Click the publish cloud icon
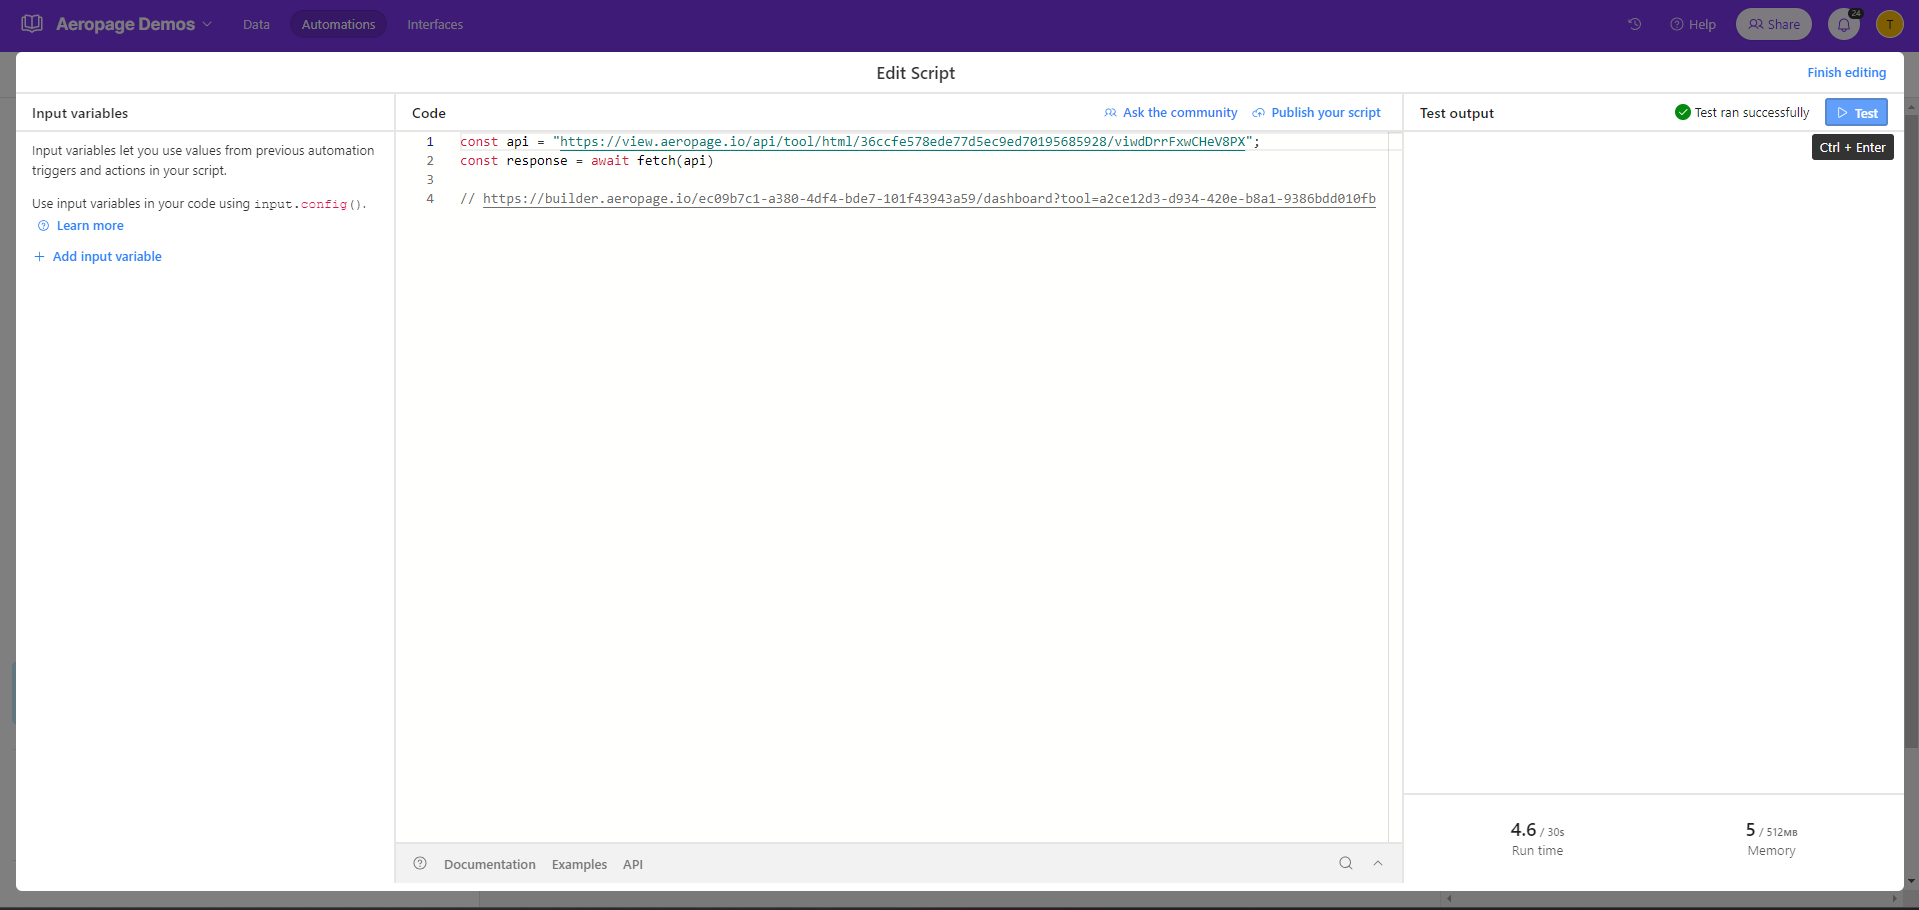1919x910 pixels. pos(1258,113)
